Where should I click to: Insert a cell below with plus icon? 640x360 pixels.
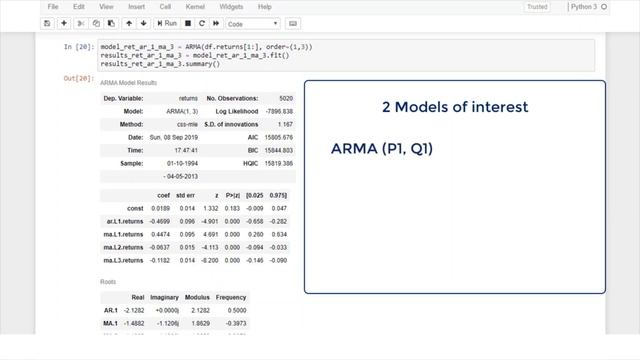tap(64, 24)
